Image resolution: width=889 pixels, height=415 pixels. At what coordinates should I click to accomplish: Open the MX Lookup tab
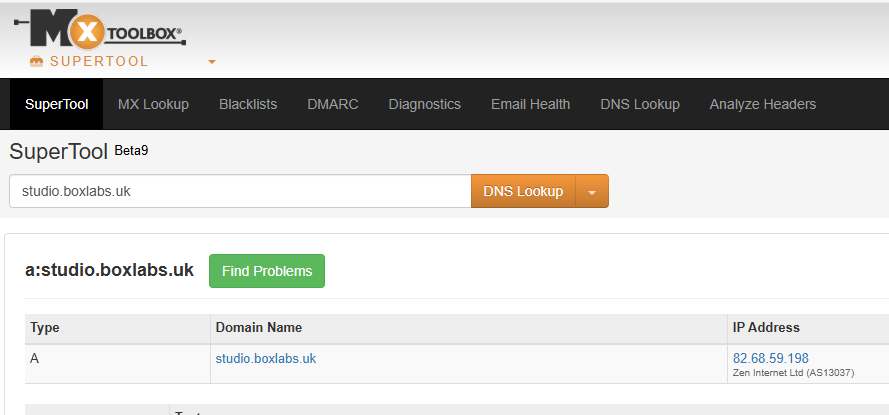click(153, 104)
